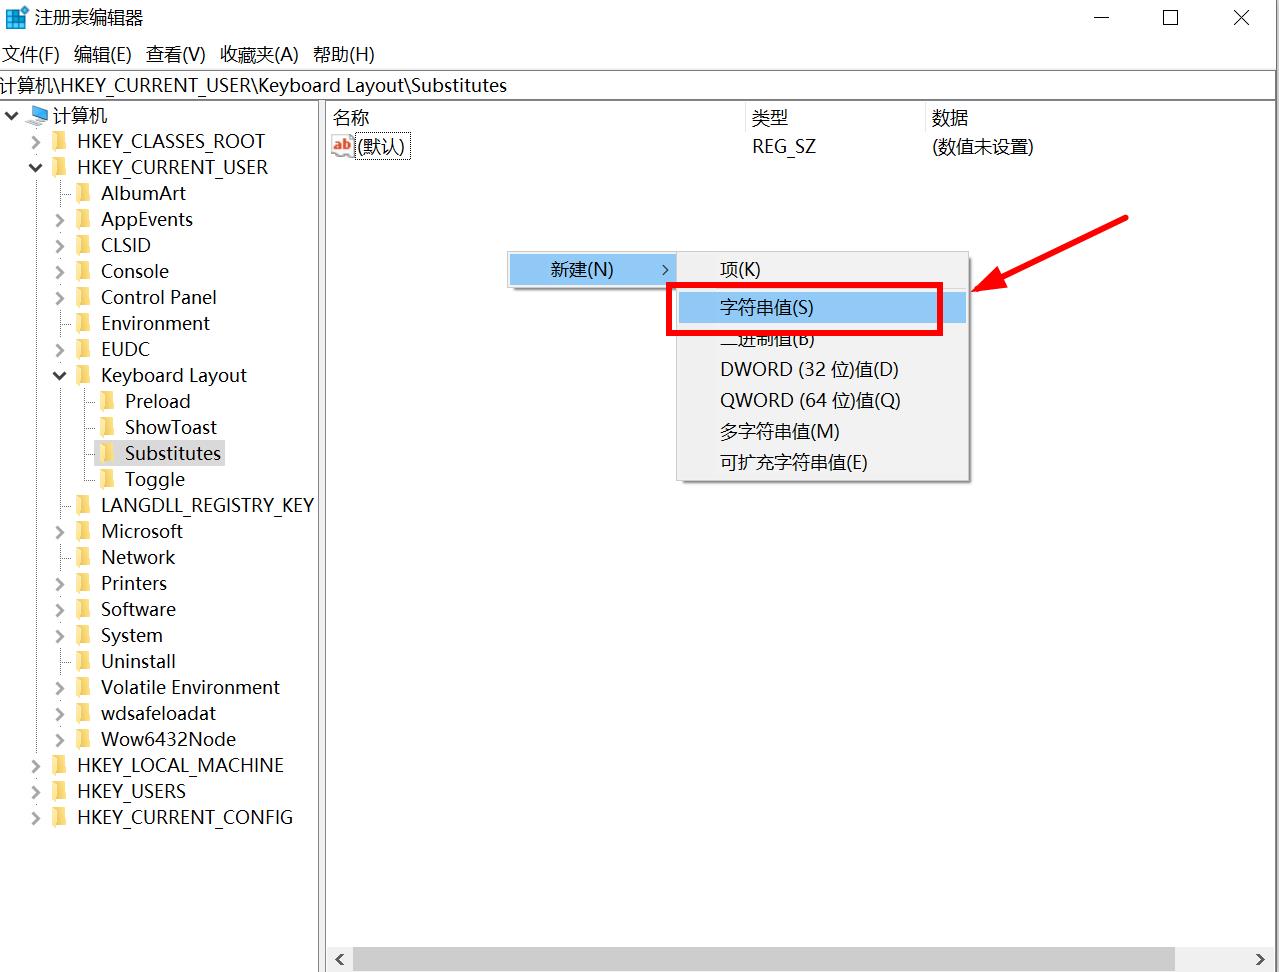Screen dimensions: 1279x972
Task: Collapse the Keyboard Layout key
Action: pos(60,376)
